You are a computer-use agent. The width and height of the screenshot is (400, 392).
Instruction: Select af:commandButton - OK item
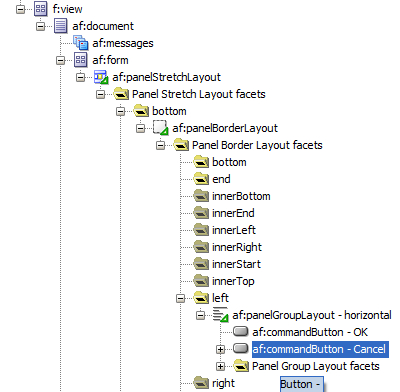(x=310, y=332)
